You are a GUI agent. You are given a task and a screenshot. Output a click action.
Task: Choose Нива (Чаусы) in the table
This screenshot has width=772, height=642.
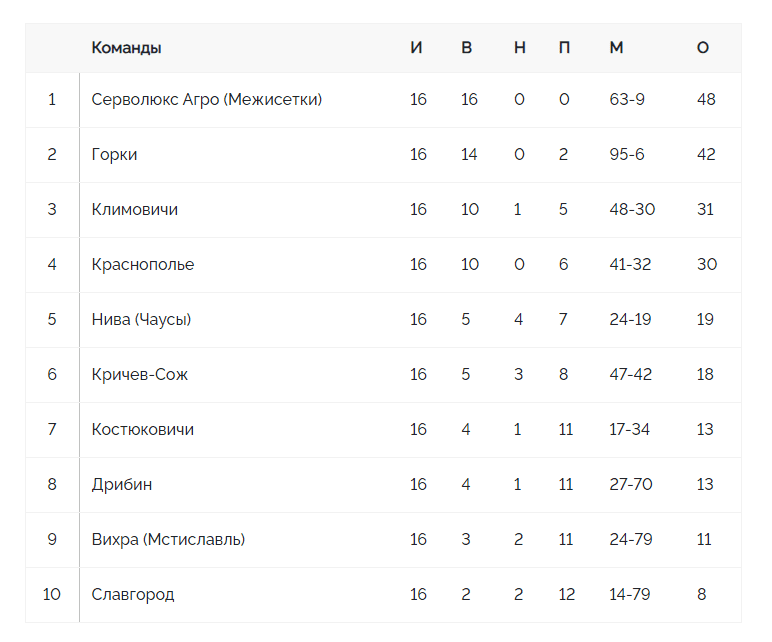[x=141, y=320]
